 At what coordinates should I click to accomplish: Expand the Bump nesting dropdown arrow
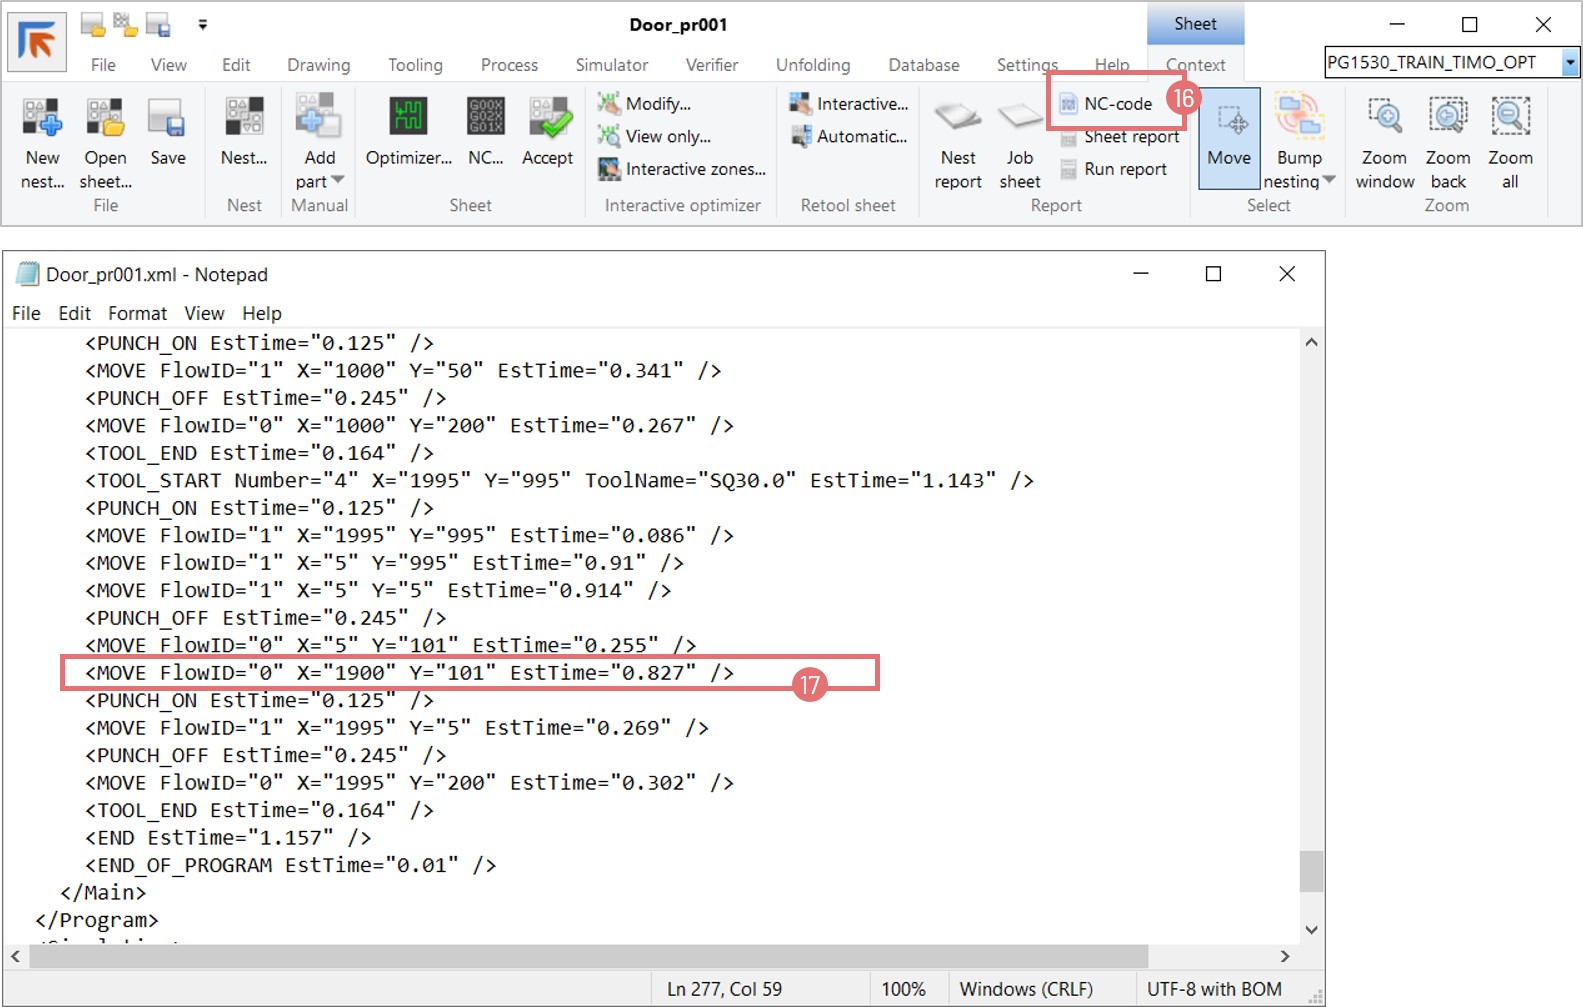coord(1329,181)
